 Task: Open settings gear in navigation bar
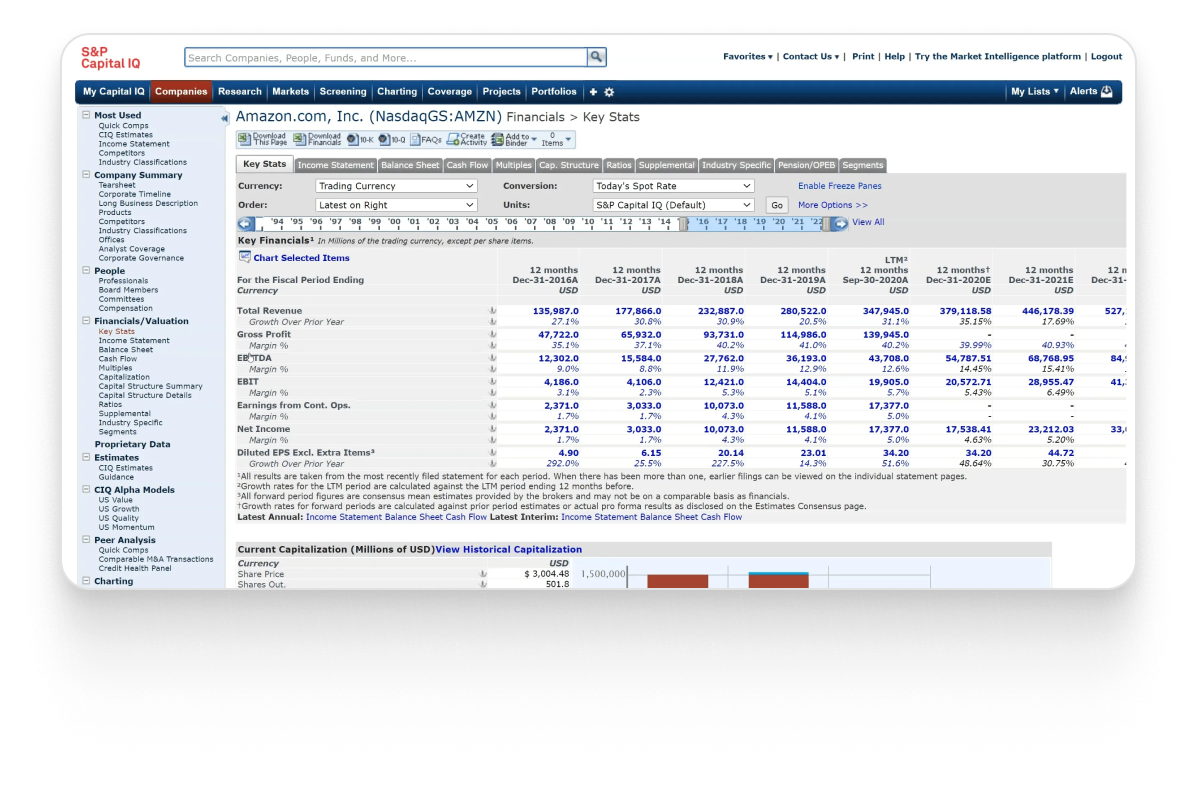[609, 92]
